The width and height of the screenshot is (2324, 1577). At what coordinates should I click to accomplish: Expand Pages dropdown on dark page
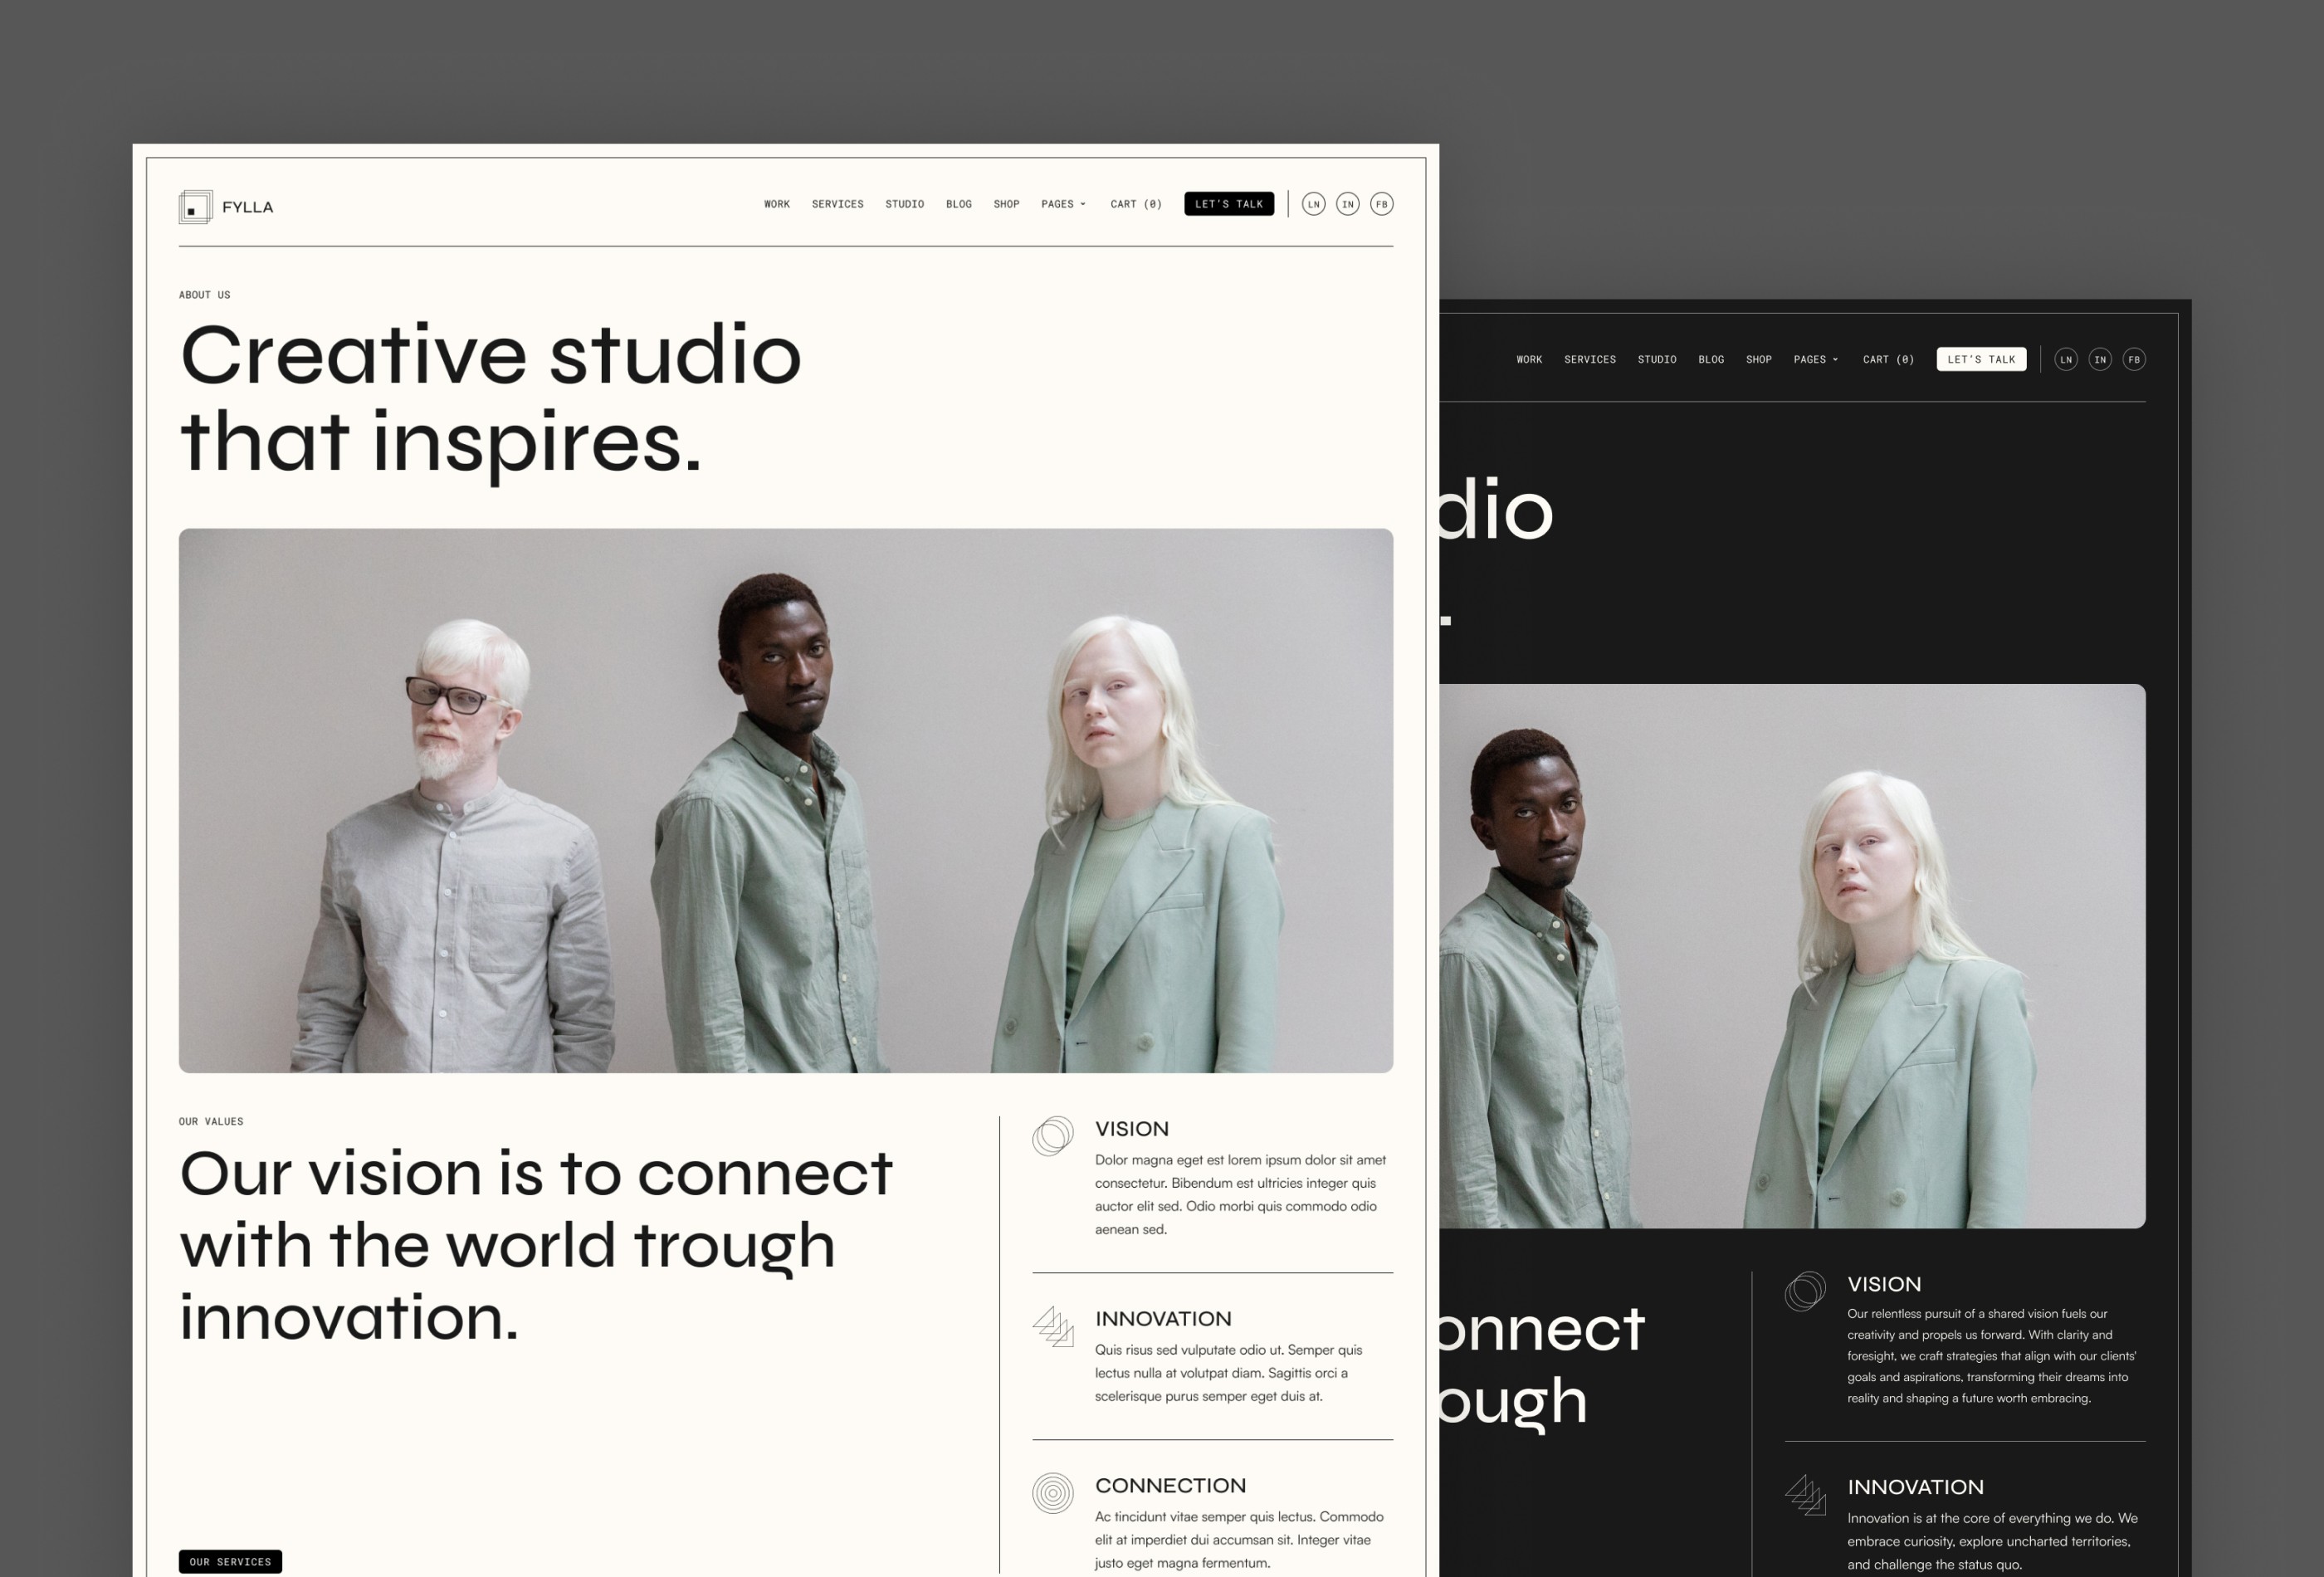click(1816, 359)
